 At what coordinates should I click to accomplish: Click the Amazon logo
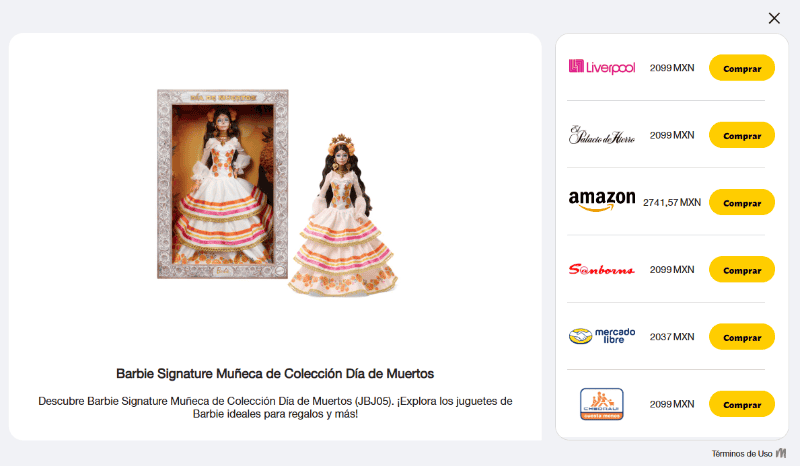pyautogui.click(x=602, y=201)
